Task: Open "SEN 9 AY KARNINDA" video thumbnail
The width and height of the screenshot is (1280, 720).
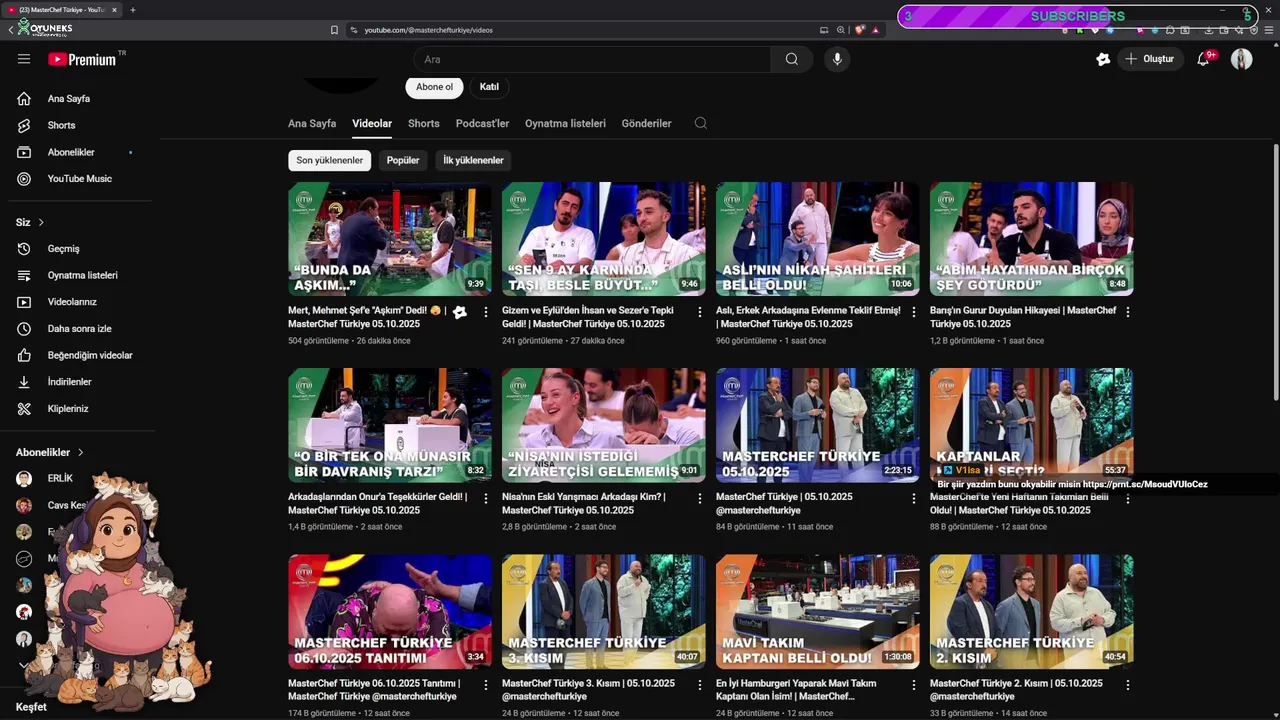Action: click(x=604, y=239)
